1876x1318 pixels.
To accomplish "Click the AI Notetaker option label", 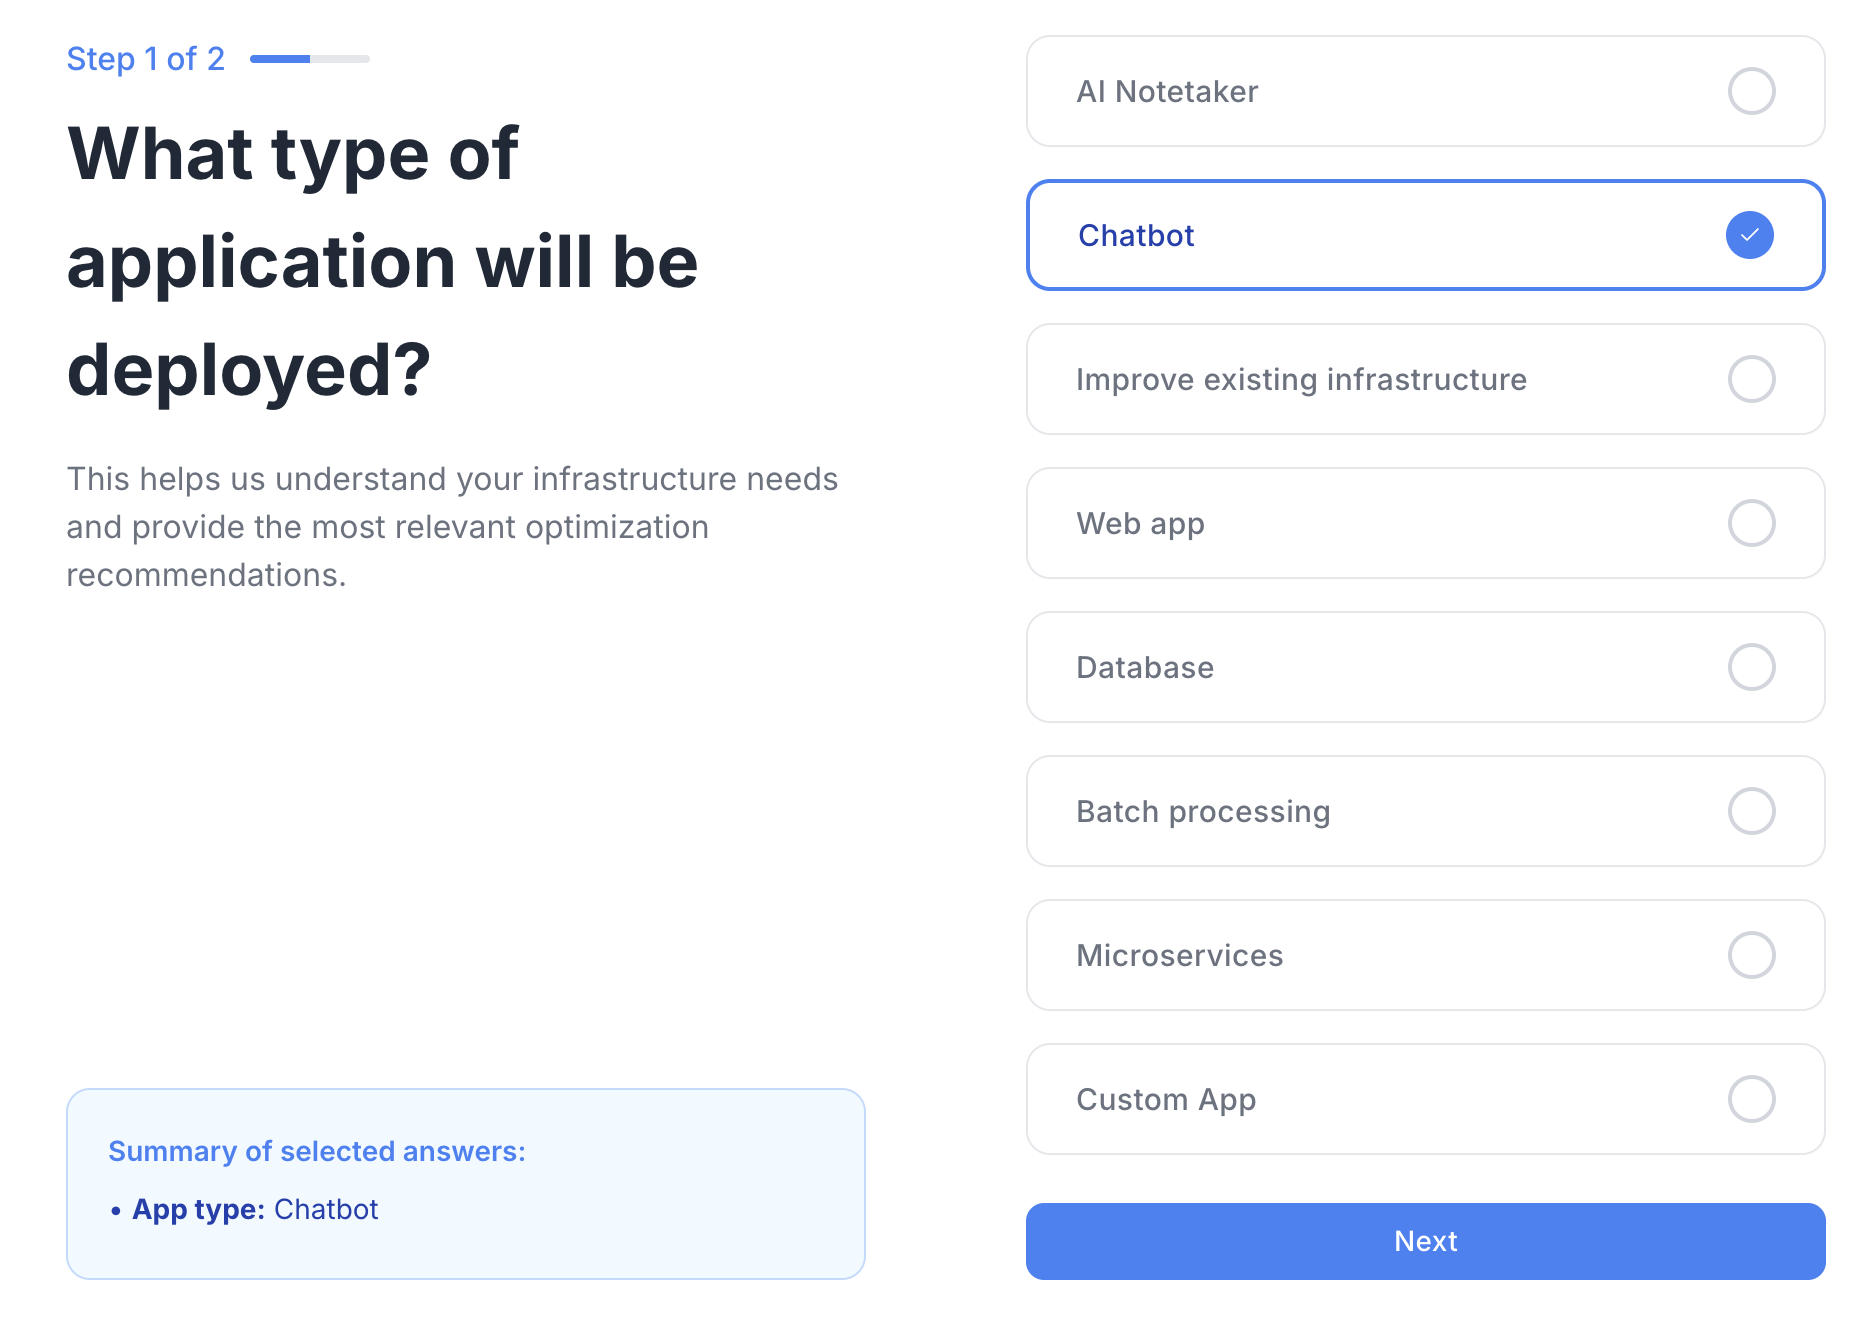I will [x=1167, y=92].
